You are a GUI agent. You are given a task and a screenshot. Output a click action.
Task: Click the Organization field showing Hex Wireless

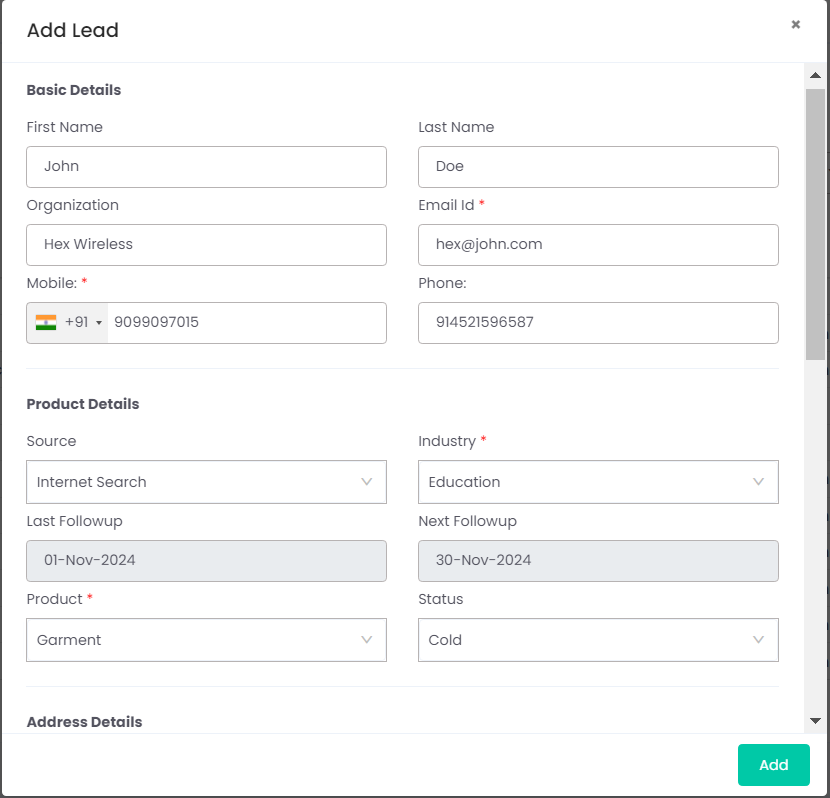pos(206,245)
